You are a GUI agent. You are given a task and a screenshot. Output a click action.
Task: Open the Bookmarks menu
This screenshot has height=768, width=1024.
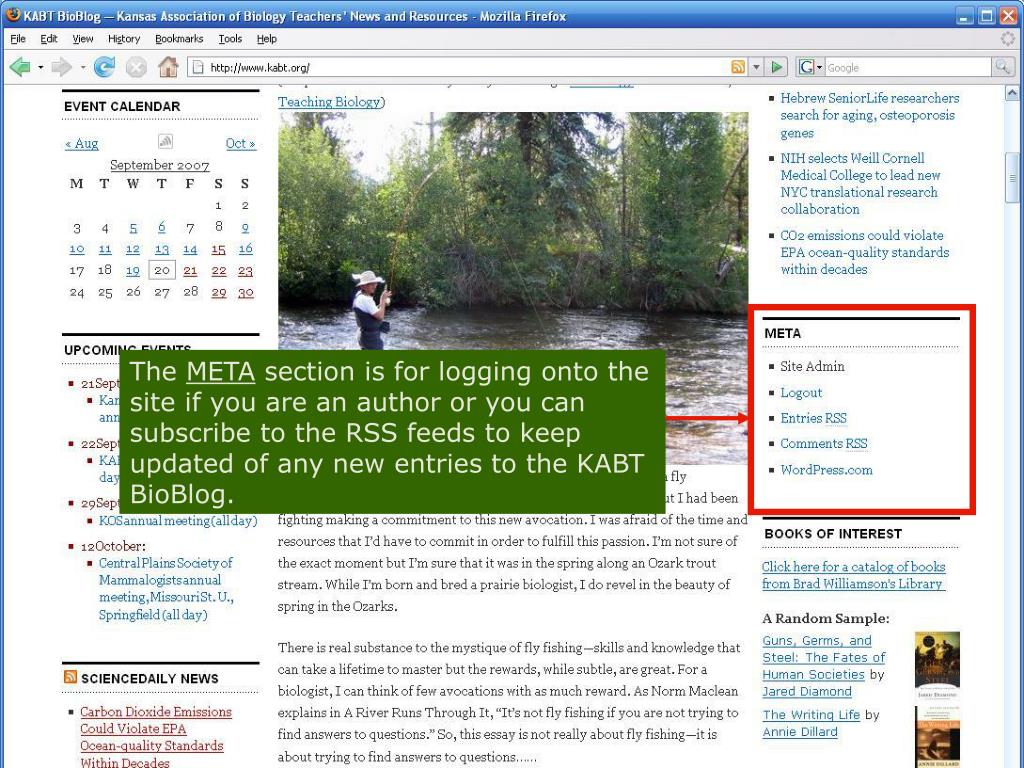click(179, 39)
